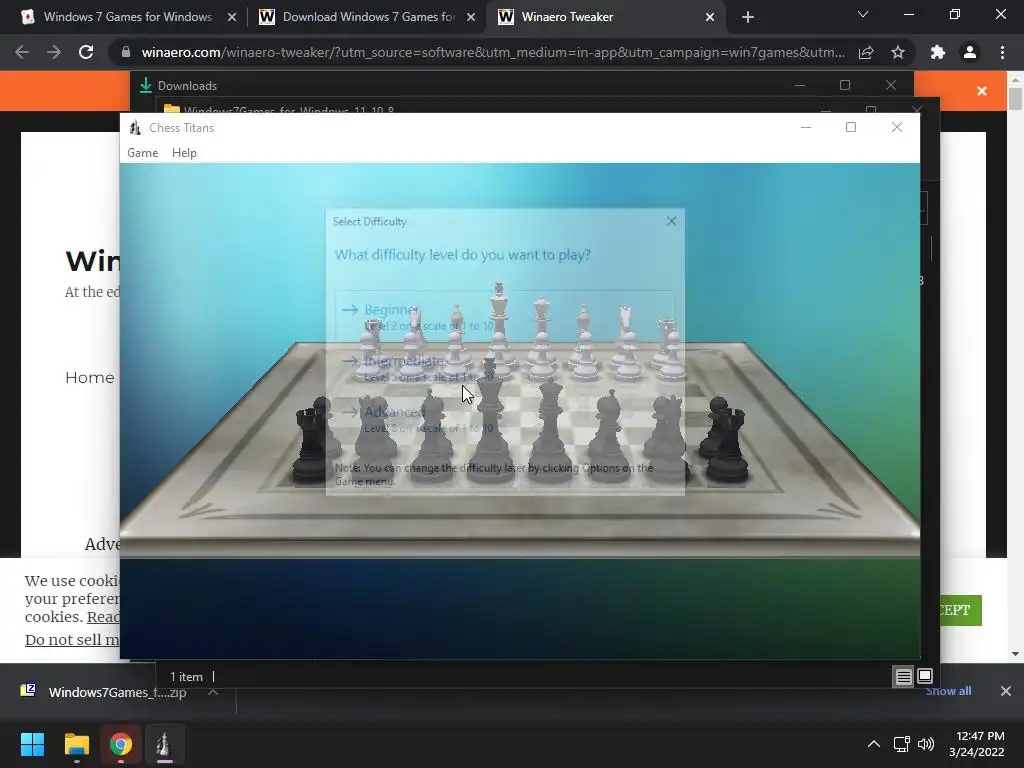Open the Do not sell link
This screenshot has height=768, width=1024.
(x=72, y=639)
